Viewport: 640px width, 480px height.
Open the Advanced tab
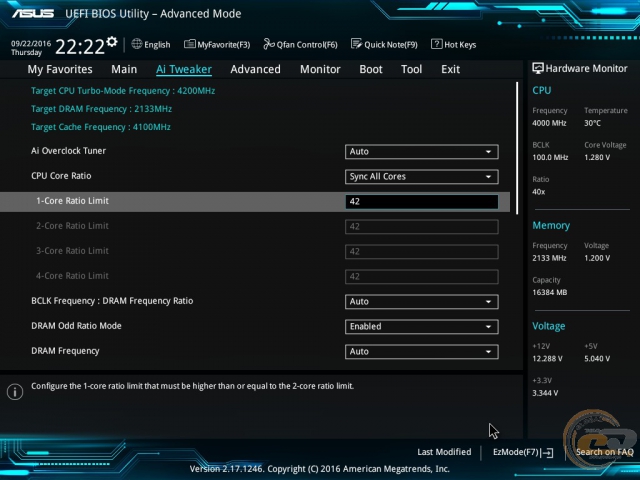(x=256, y=69)
